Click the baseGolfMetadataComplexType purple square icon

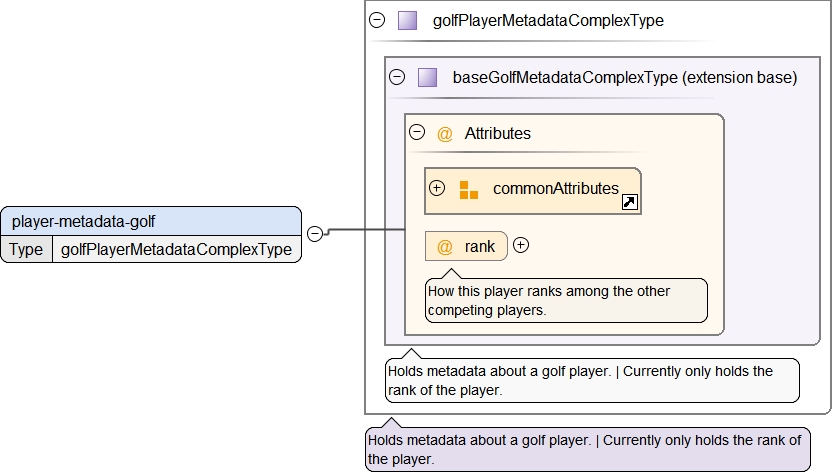click(x=427, y=77)
